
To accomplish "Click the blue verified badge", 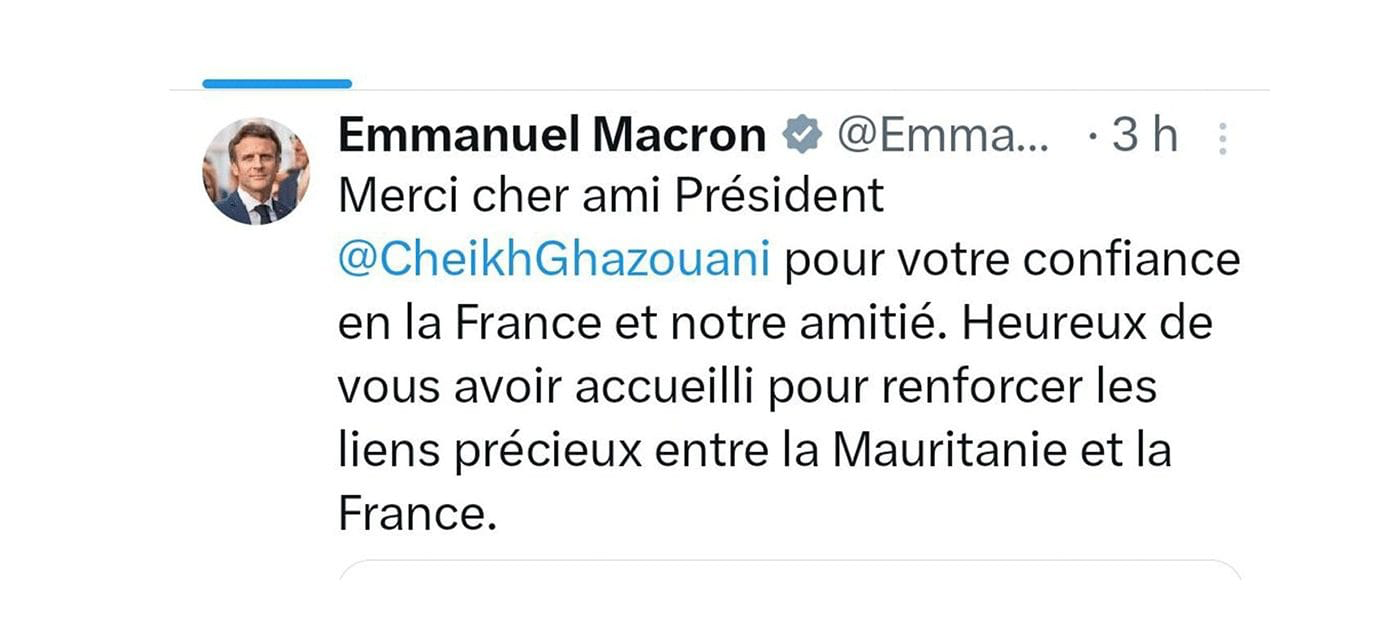I will [x=802, y=136].
